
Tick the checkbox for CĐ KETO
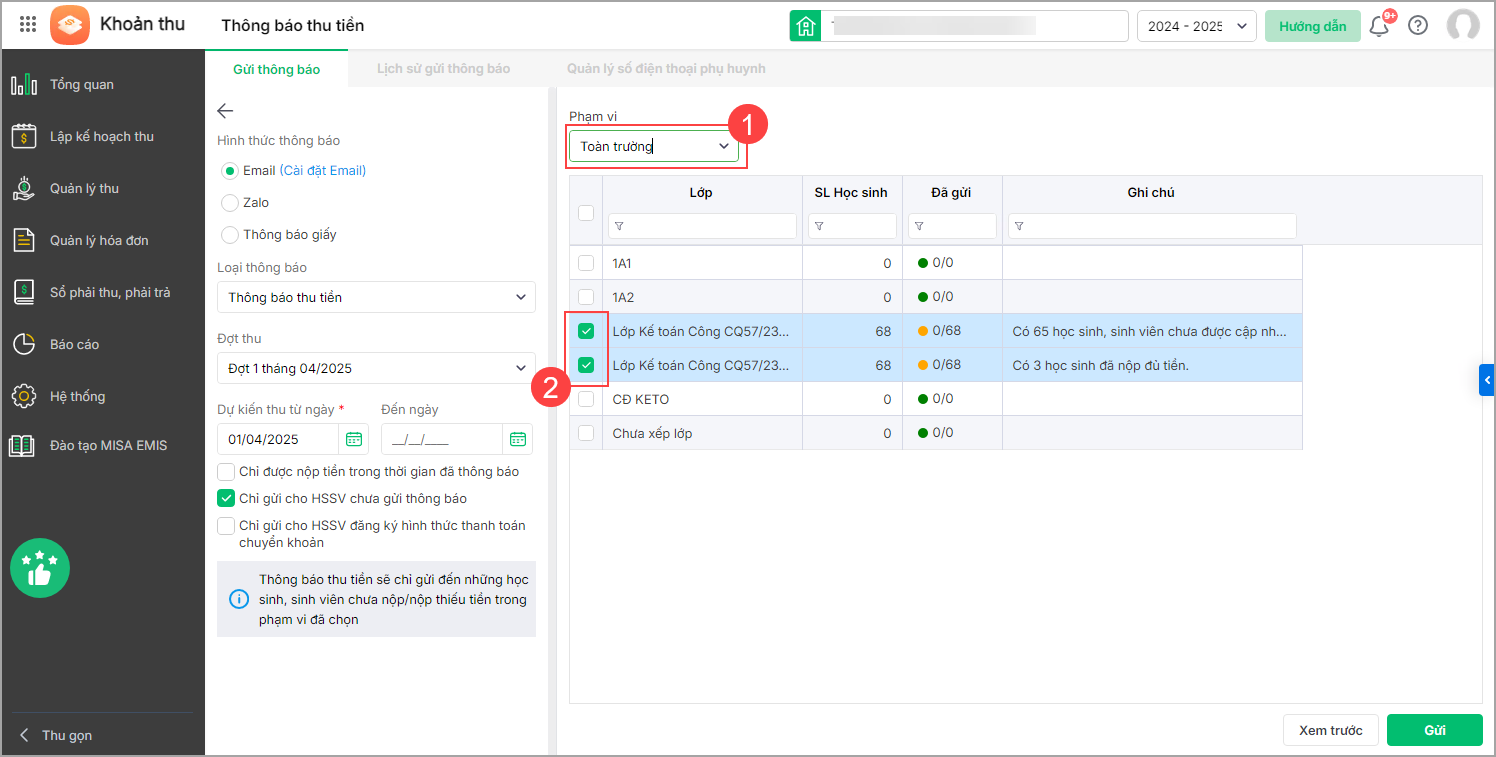(586, 399)
